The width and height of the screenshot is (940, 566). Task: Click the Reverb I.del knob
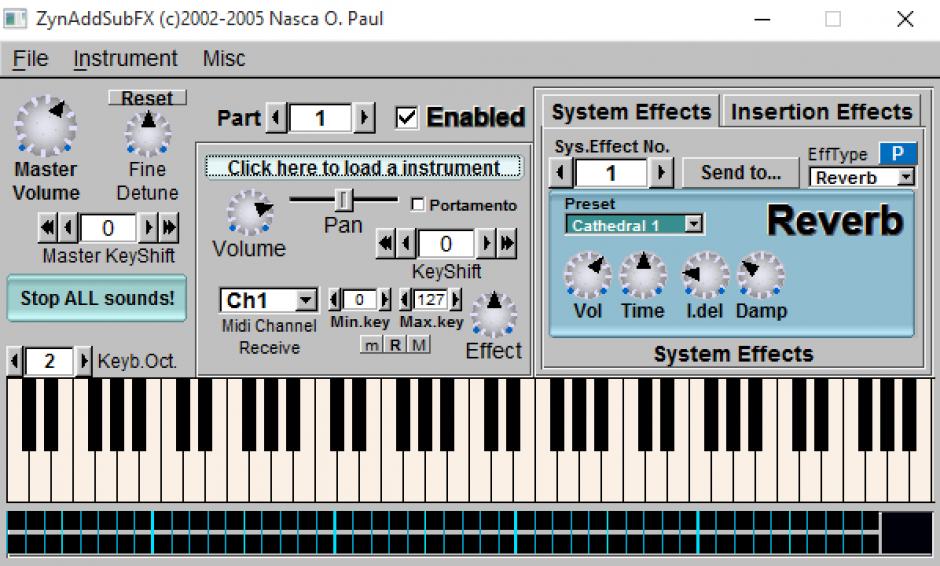(x=705, y=275)
